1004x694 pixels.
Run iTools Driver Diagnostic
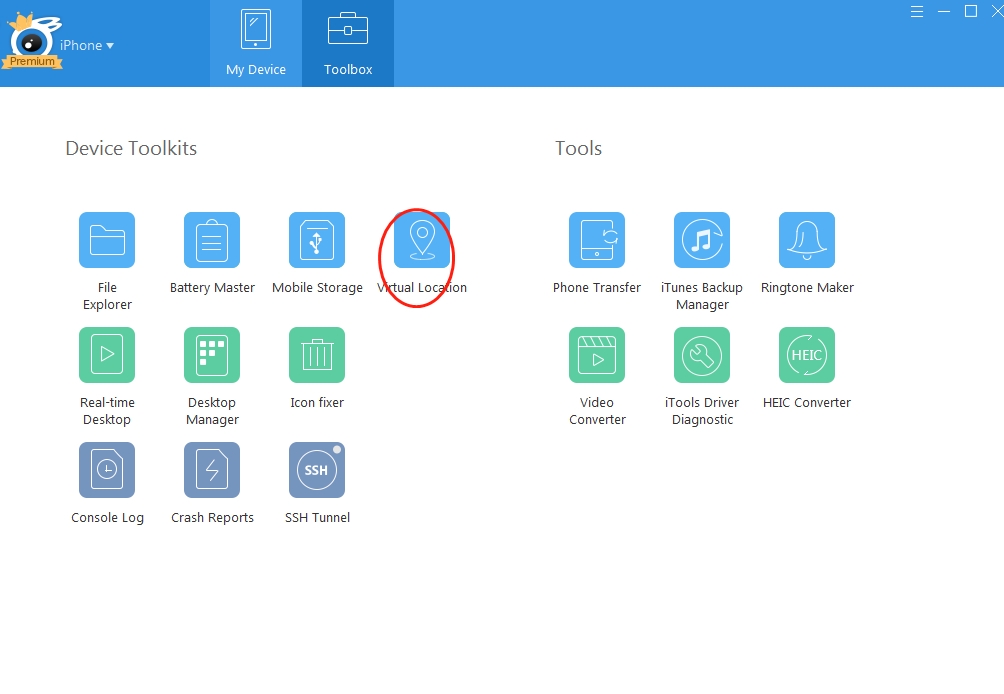click(x=702, y=355)
